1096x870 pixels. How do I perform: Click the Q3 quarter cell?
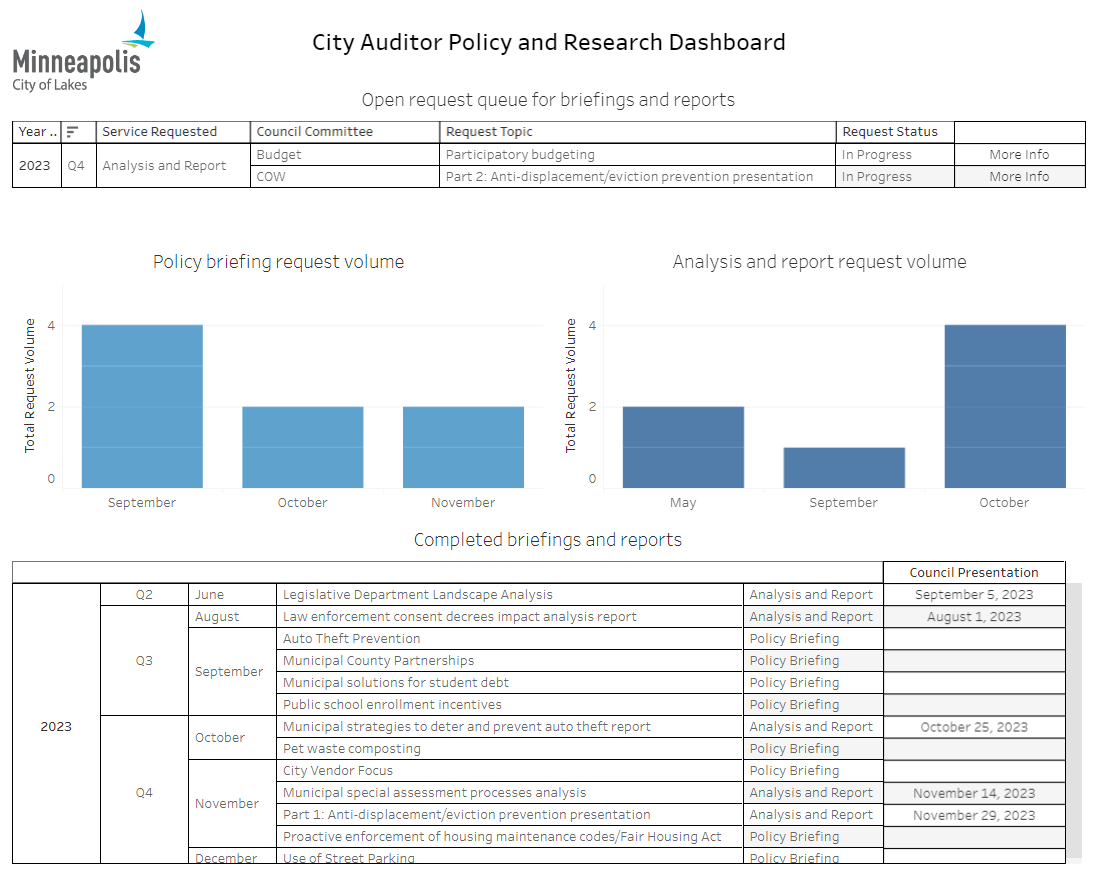tap(144, 660)
